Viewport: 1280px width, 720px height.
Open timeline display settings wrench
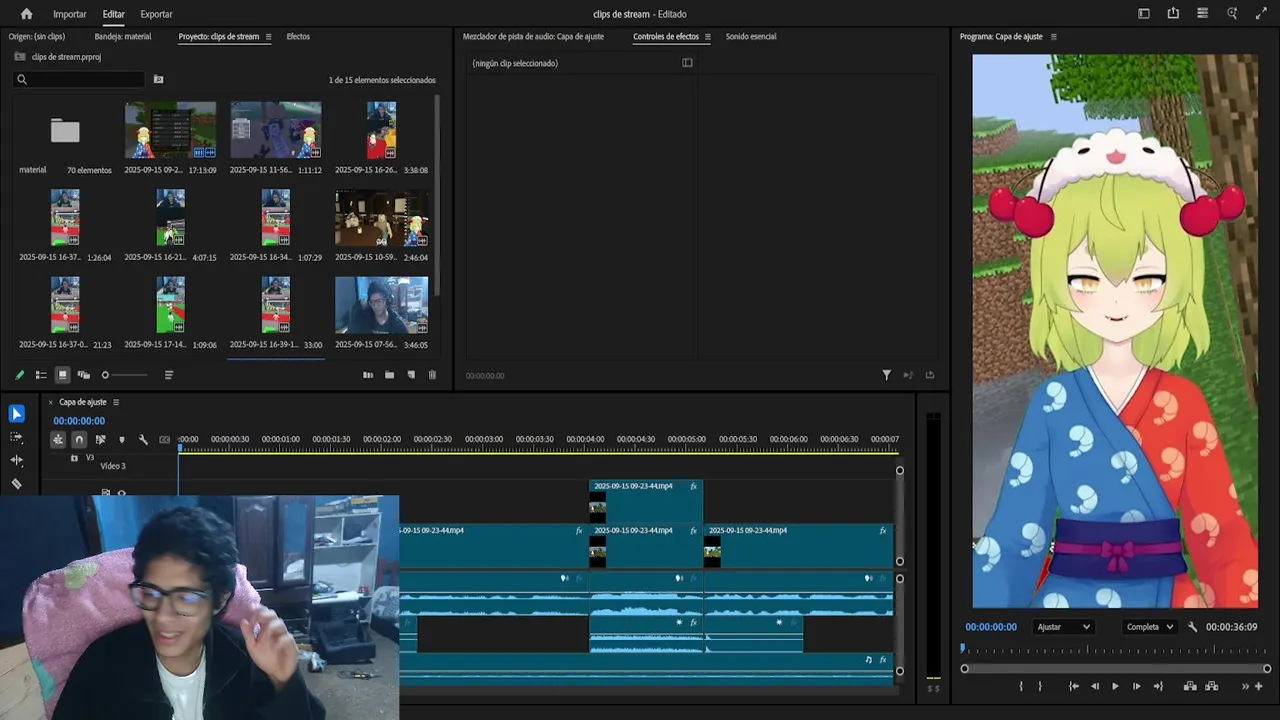point(143,439)
